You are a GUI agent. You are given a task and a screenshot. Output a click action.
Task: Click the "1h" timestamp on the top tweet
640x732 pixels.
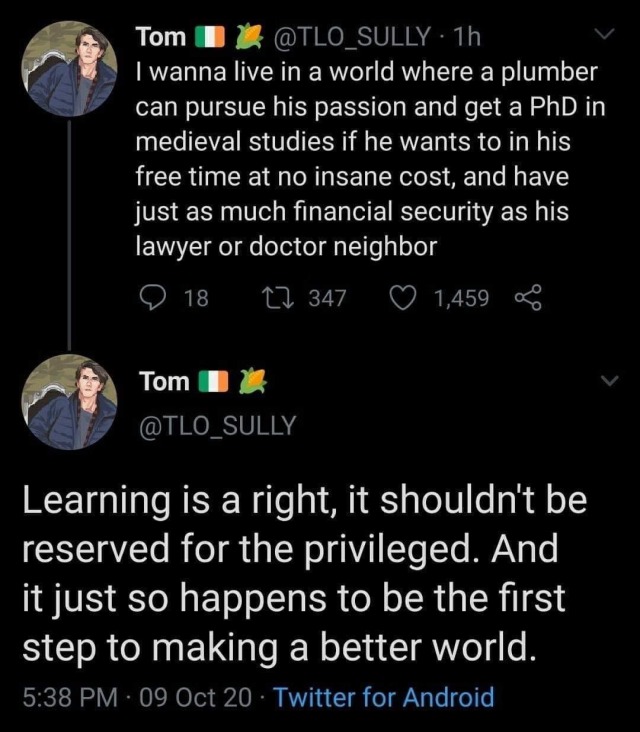click(x=466, y=37)
